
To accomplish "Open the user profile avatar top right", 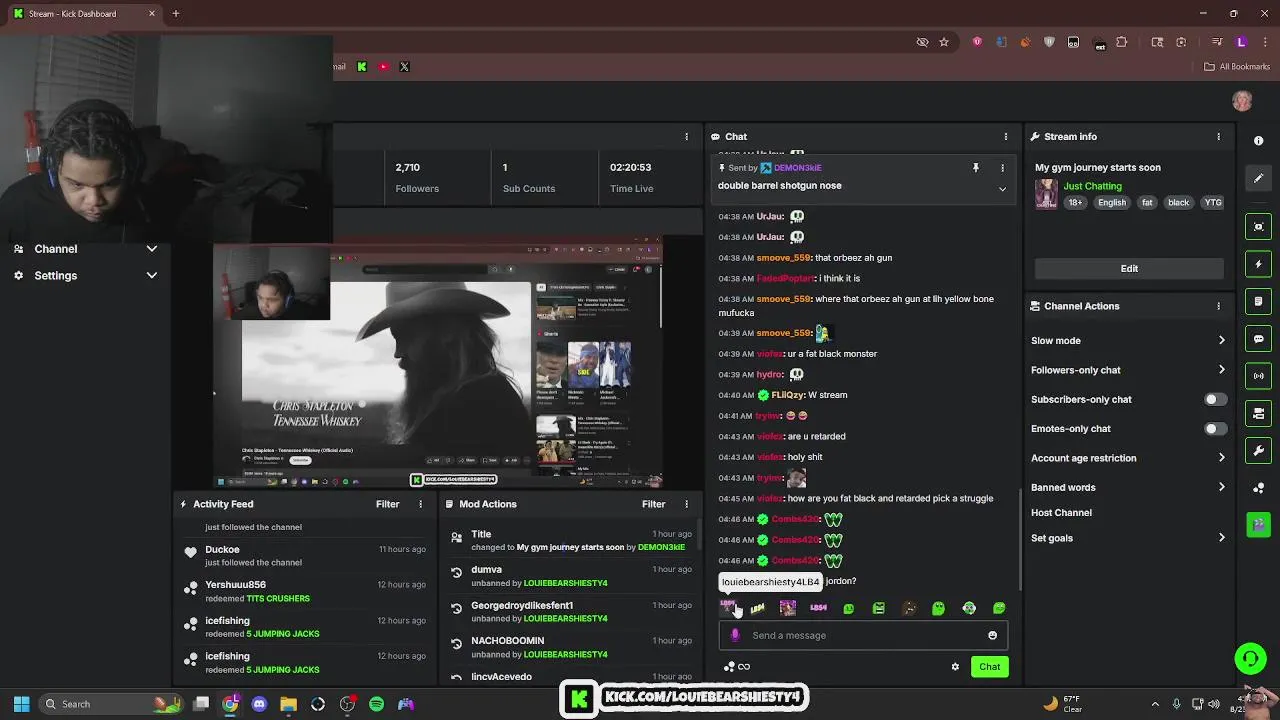I will coord(1242,101).
